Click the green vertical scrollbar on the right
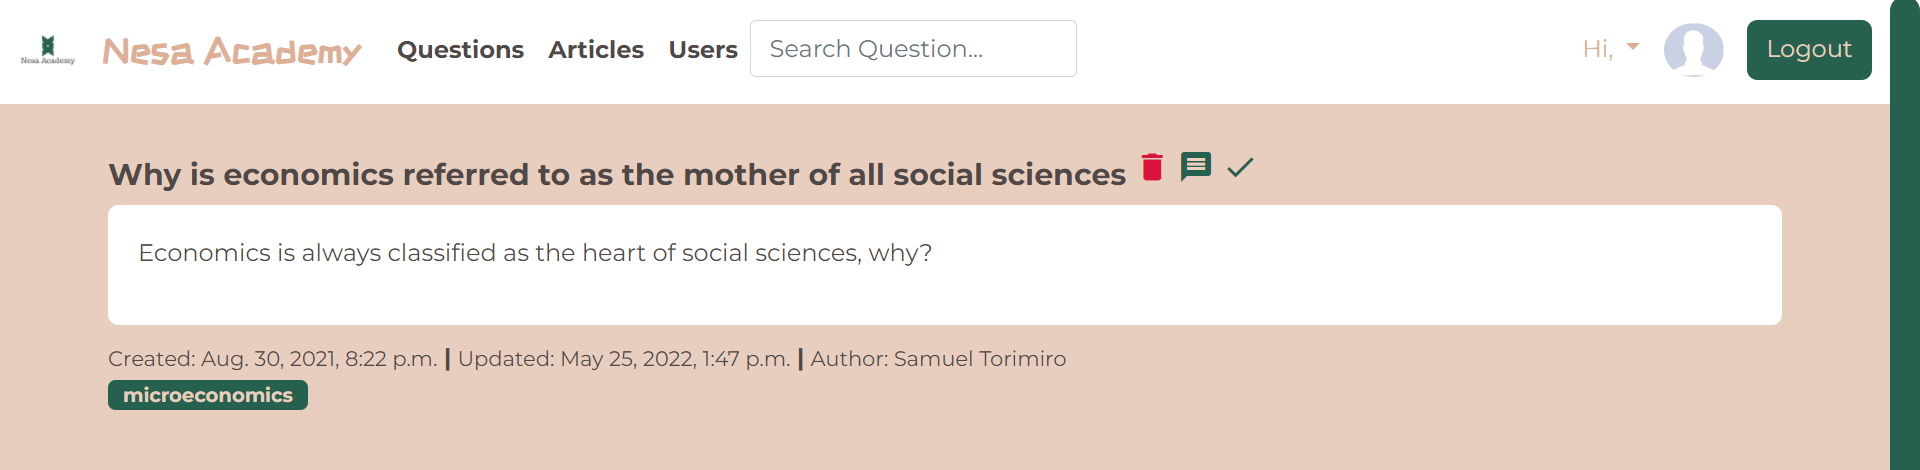The image size is (1920, 470). tap(1904, 235)
